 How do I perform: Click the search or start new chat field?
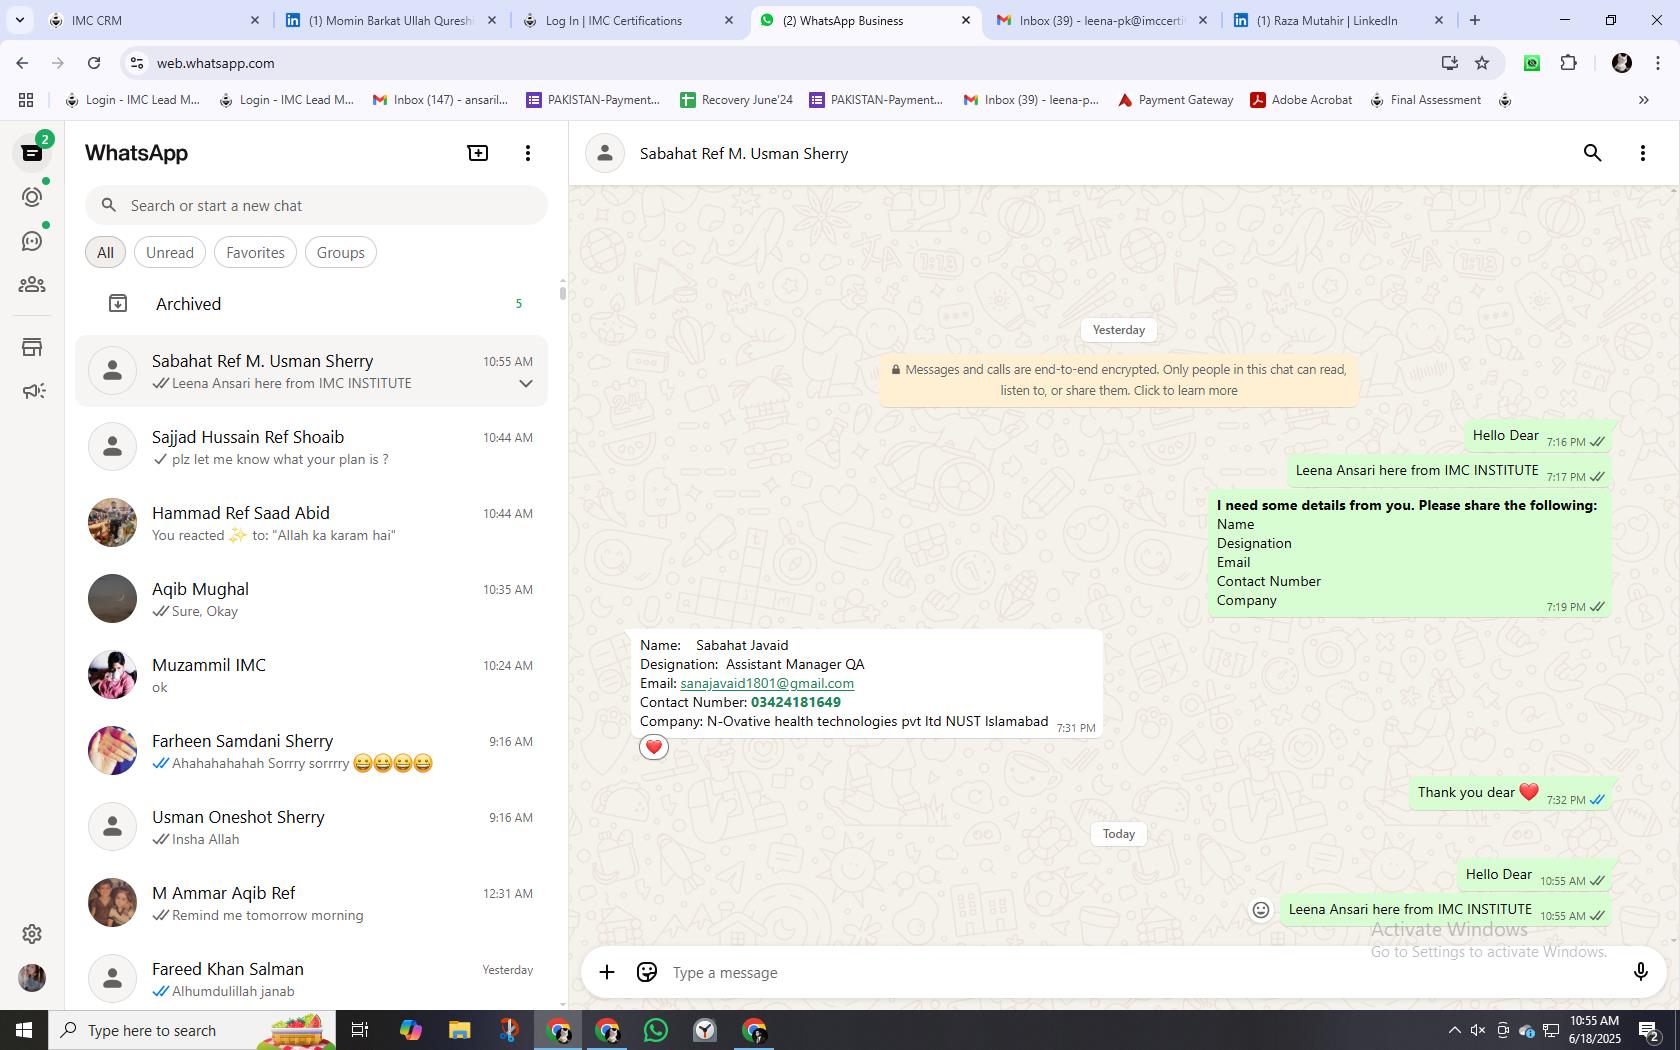point(316,206)
